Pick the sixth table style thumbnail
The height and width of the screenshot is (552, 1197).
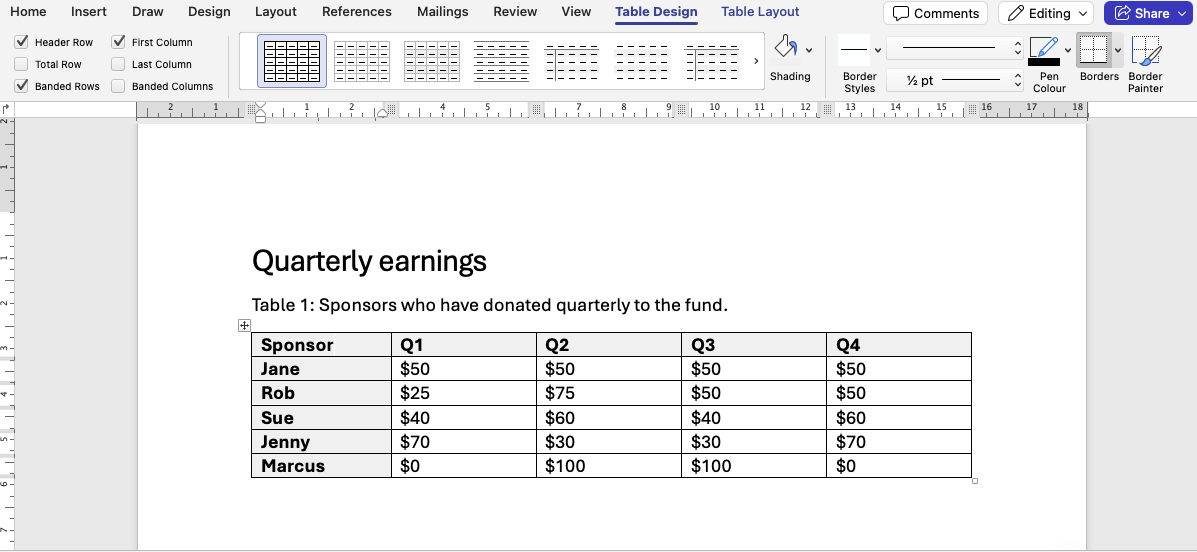pyautogui.click(x=641, y=61)
